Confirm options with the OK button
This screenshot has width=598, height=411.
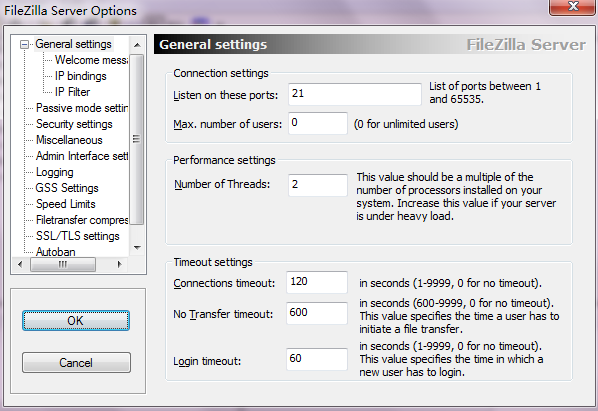[76, 320]
